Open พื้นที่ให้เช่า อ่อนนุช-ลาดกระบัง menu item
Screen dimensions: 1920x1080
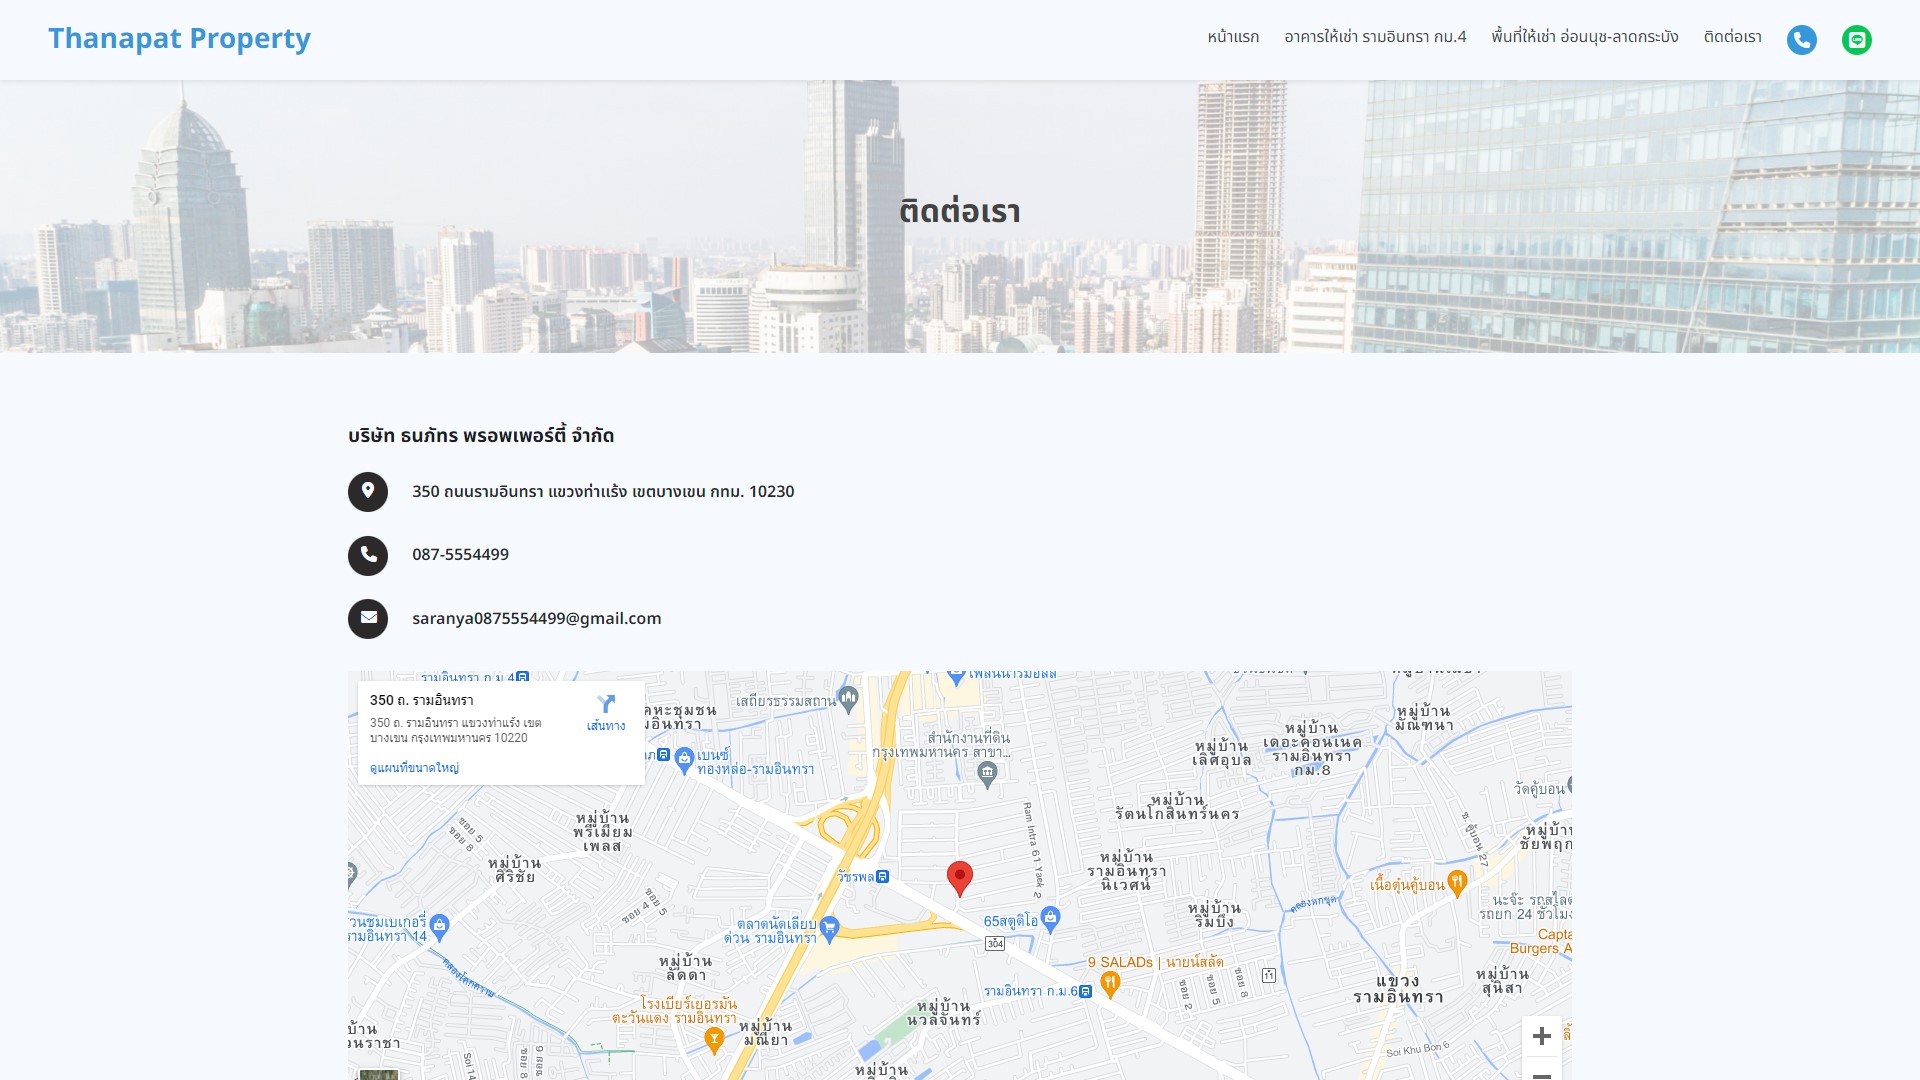(1584, 37)
